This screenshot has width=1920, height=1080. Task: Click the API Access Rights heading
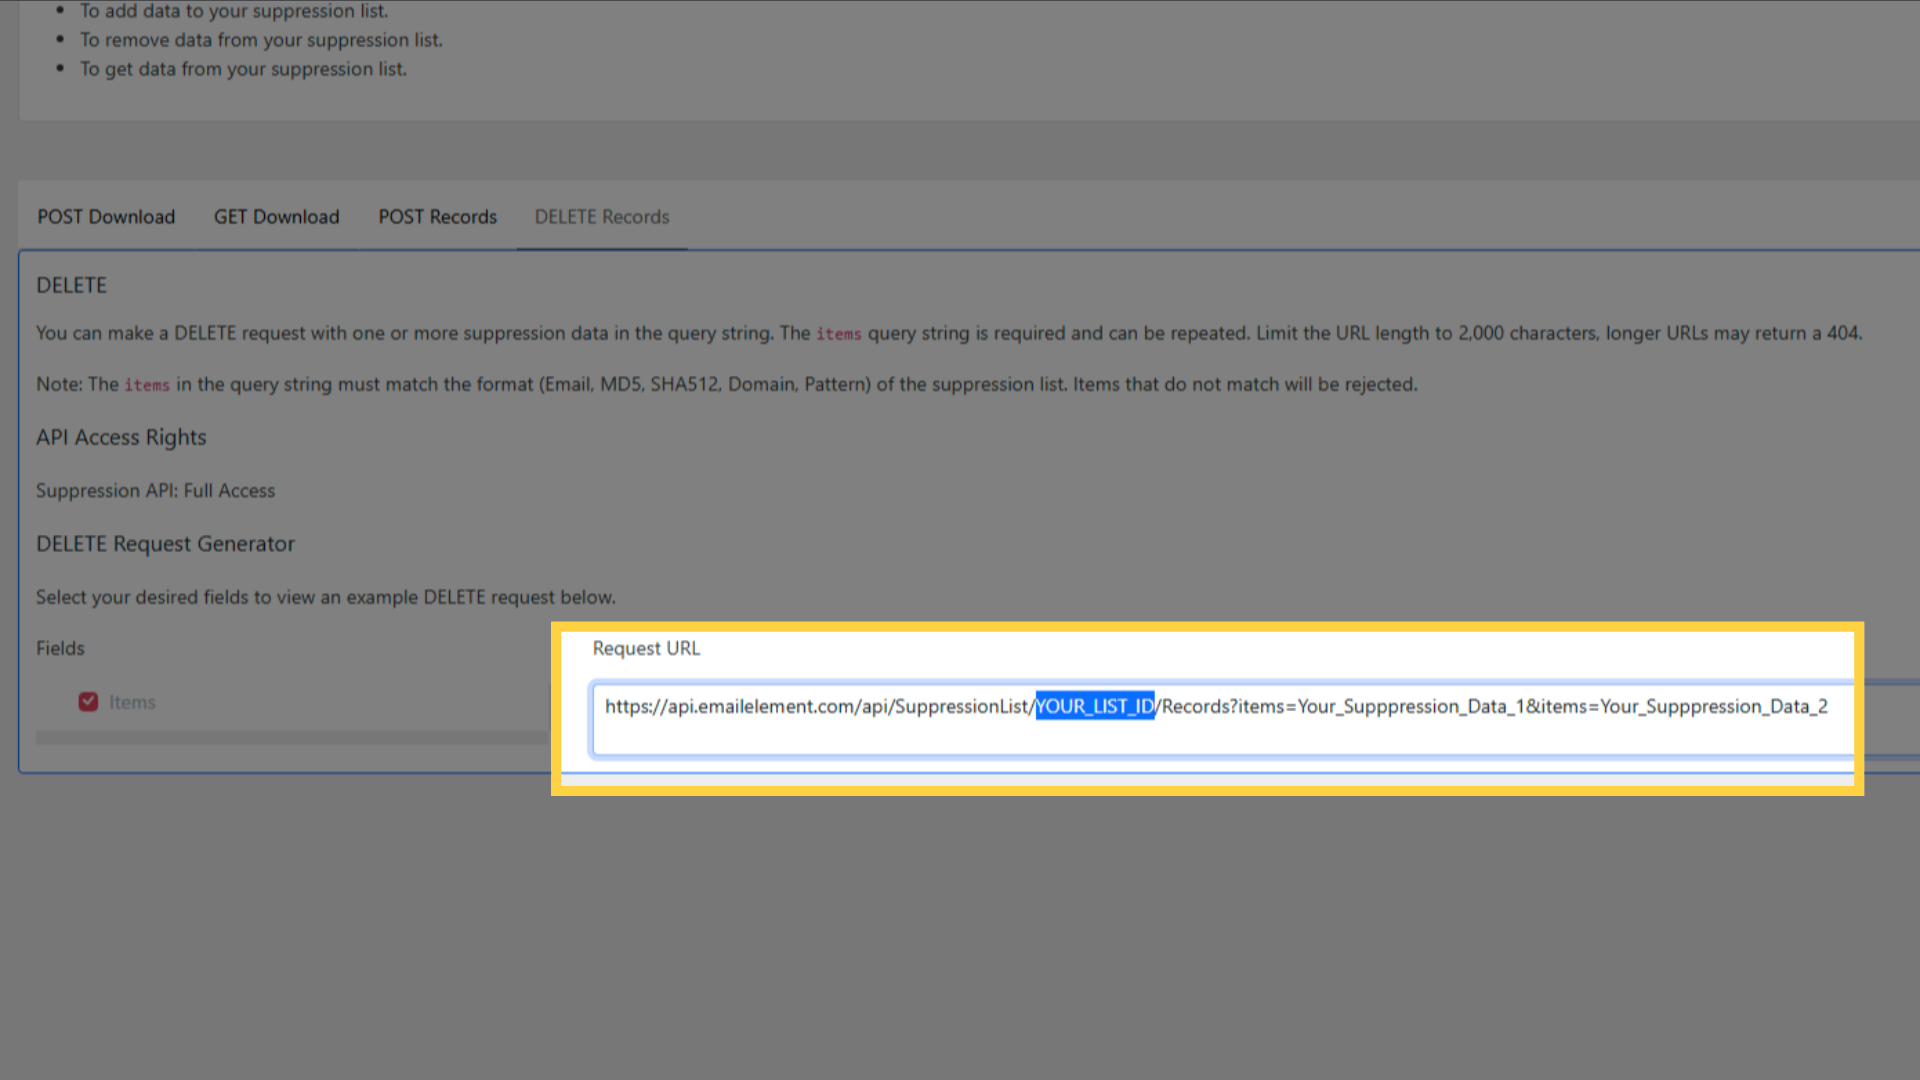[x=121, y=437]
